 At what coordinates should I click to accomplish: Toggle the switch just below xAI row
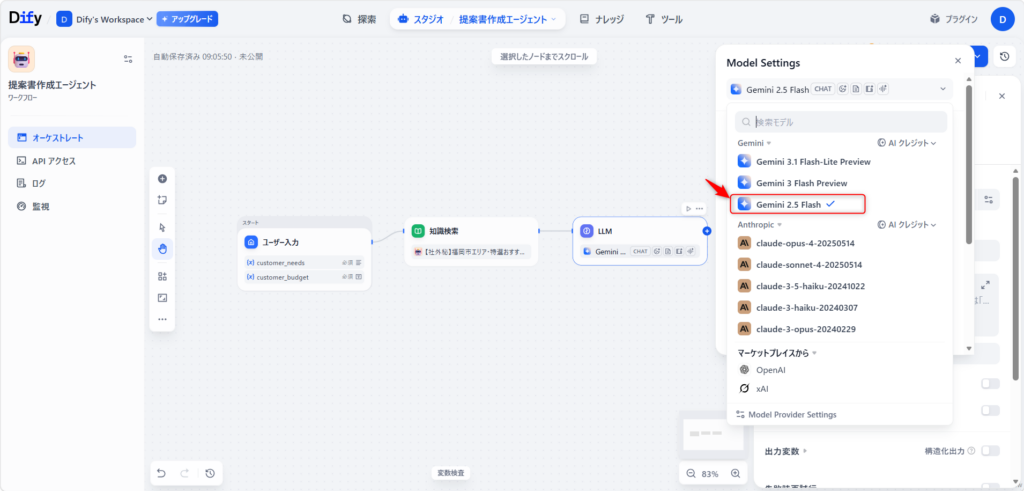(x=989, y=410)
